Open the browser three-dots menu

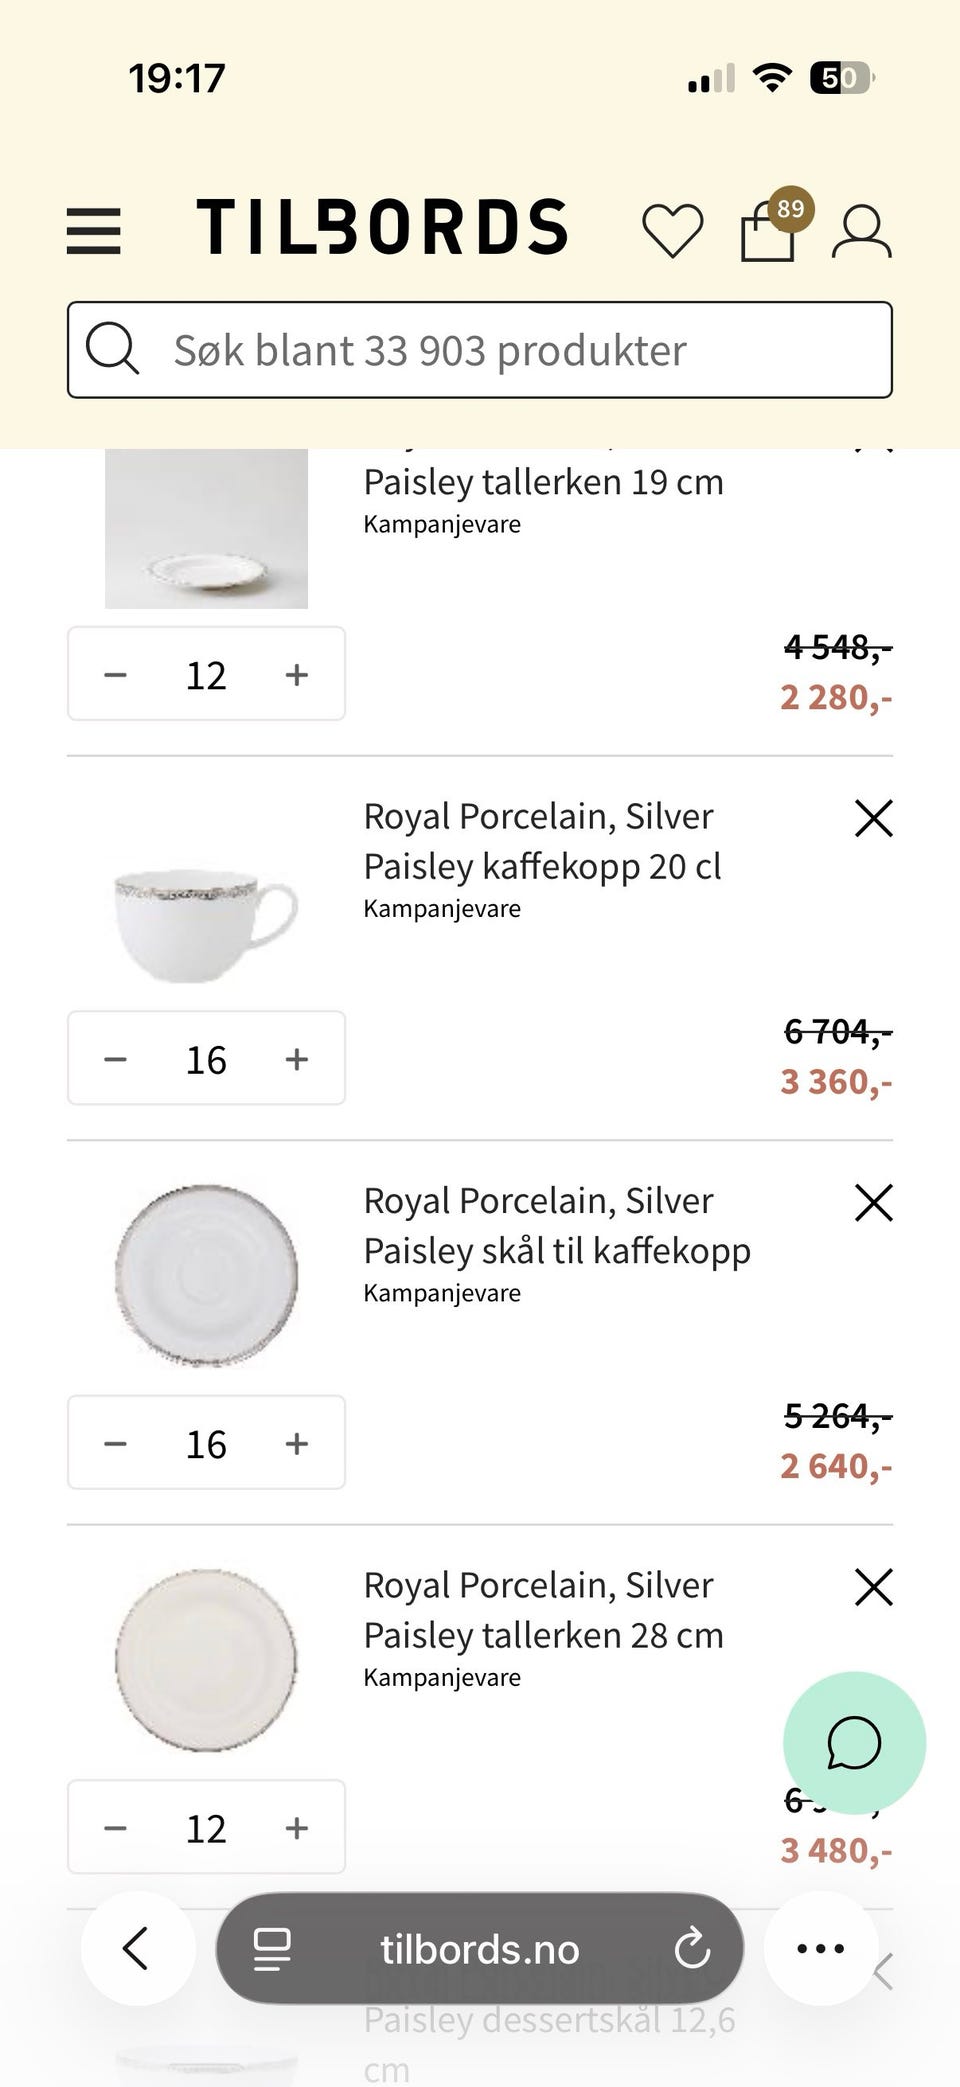820,1948
